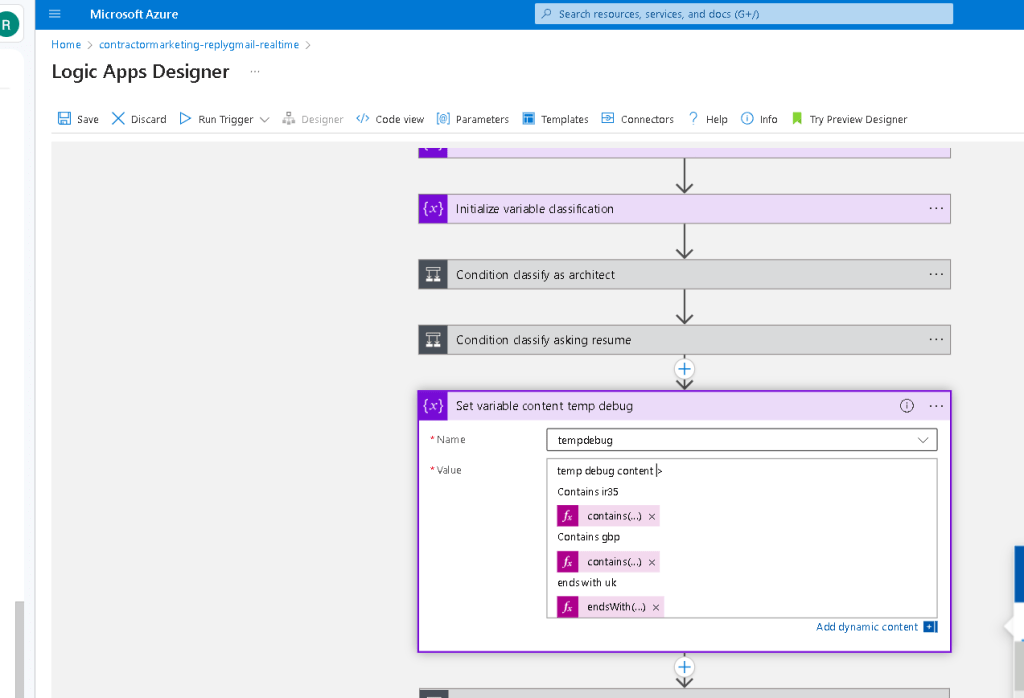Click Try Preview Designer
The width and height of the screenshot is (1024, 698).
[850, 119]
